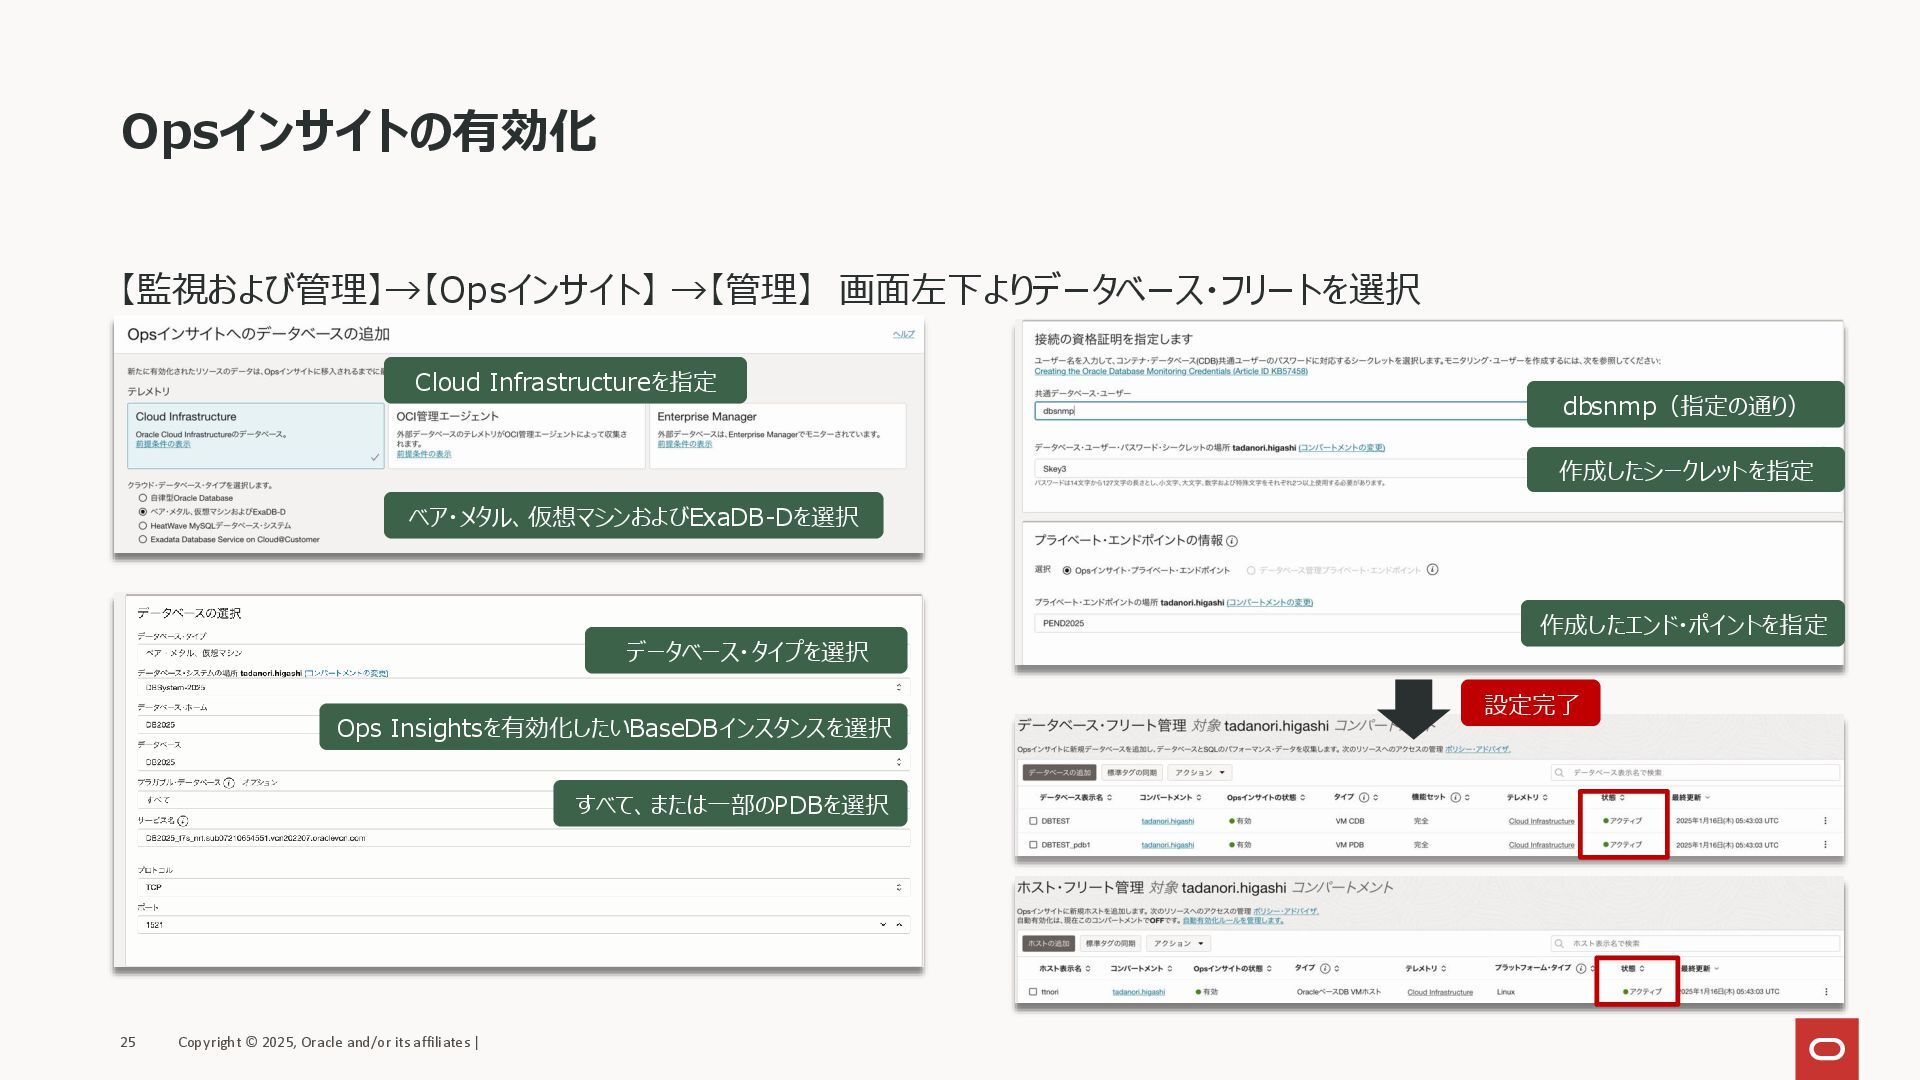Tick the checkbox for the ttnori host row

1033,992
